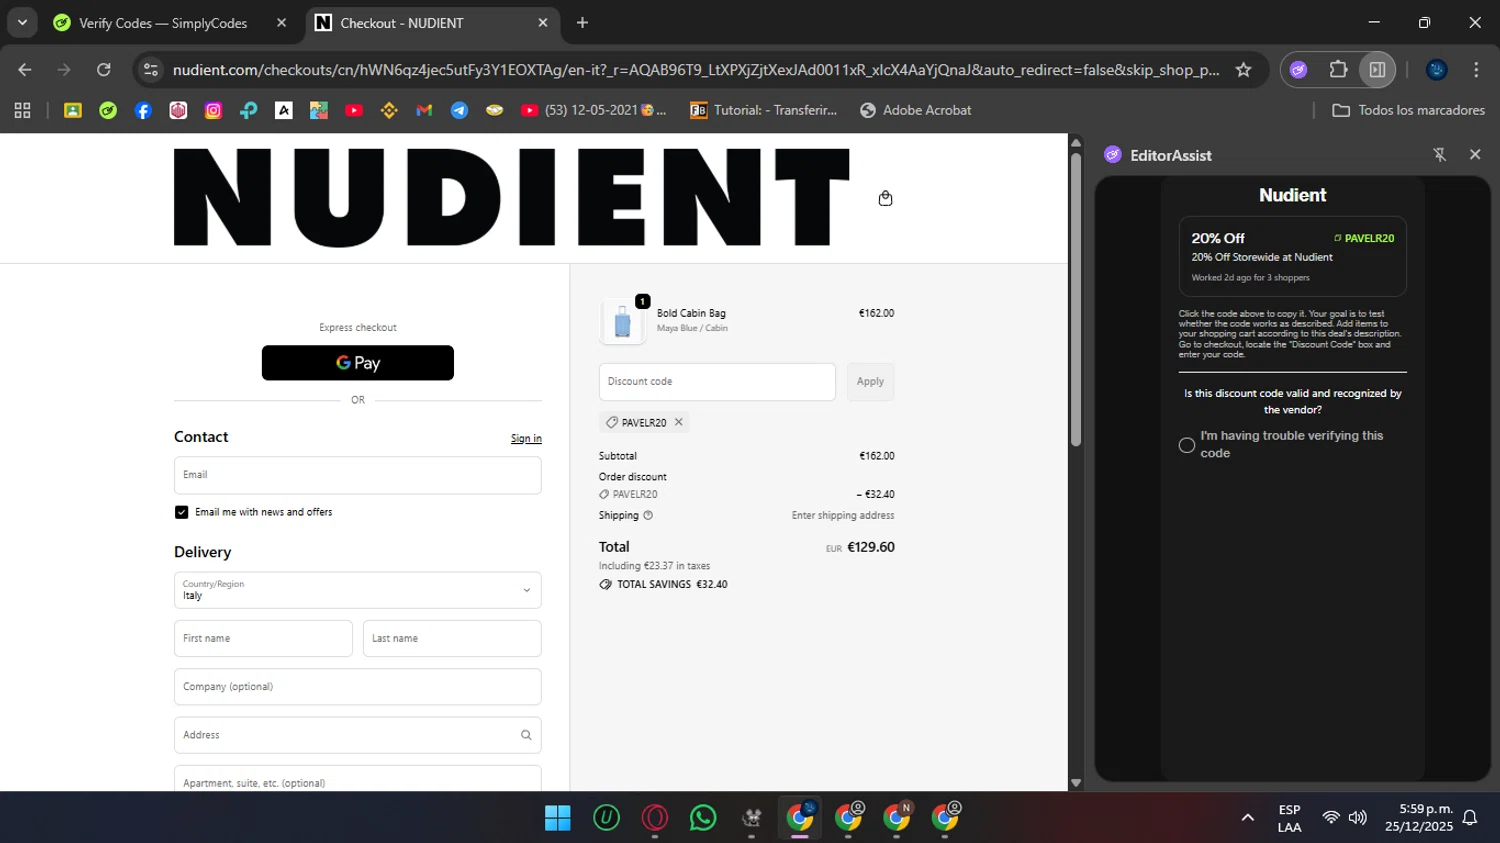Image resolution: width=1500 pixels, height=843 pixels.
Task: Click the Last name field
Action: point(452,638)
